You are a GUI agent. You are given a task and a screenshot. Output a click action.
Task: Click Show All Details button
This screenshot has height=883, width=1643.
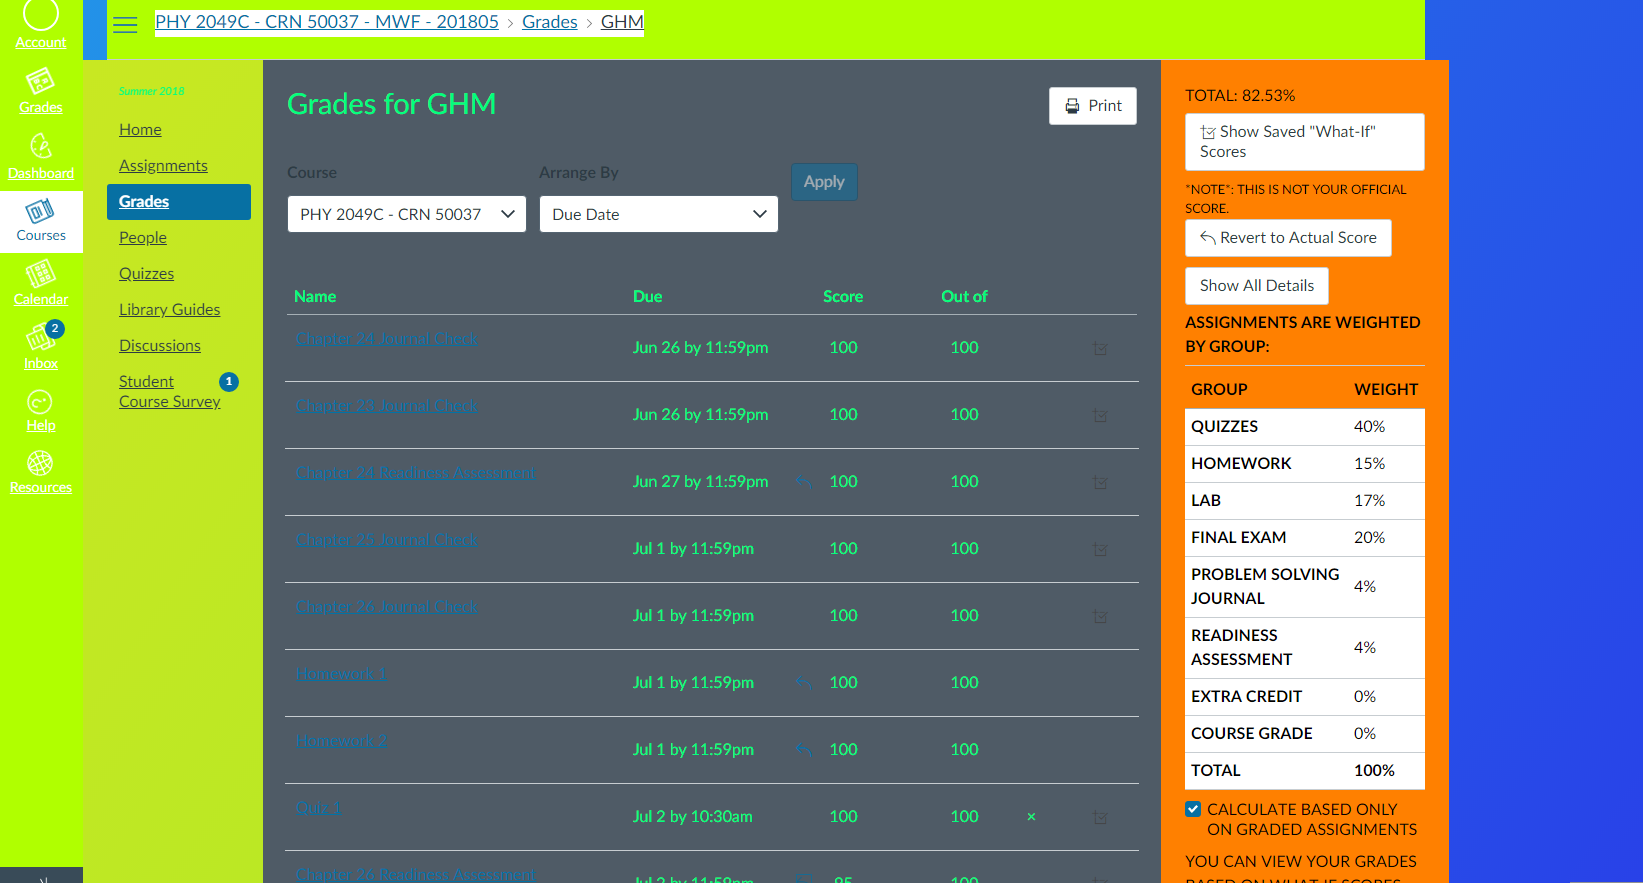[1256, 286]
